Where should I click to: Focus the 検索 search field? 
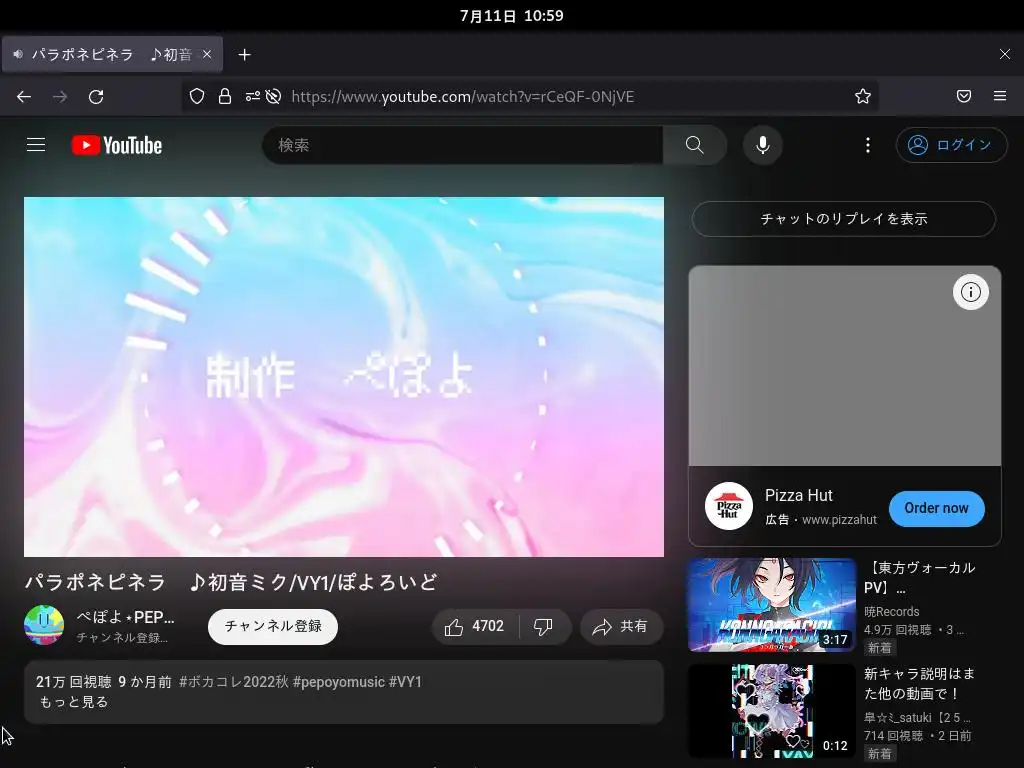pos(463,145)
